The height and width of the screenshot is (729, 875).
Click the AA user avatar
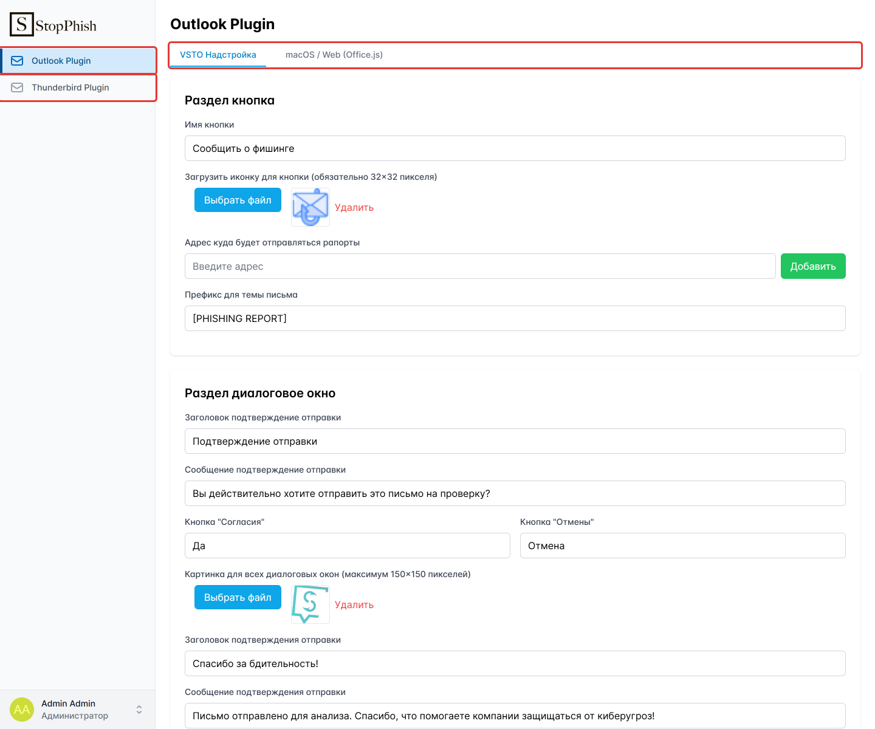pyautogui.click(x=22, y=709)
